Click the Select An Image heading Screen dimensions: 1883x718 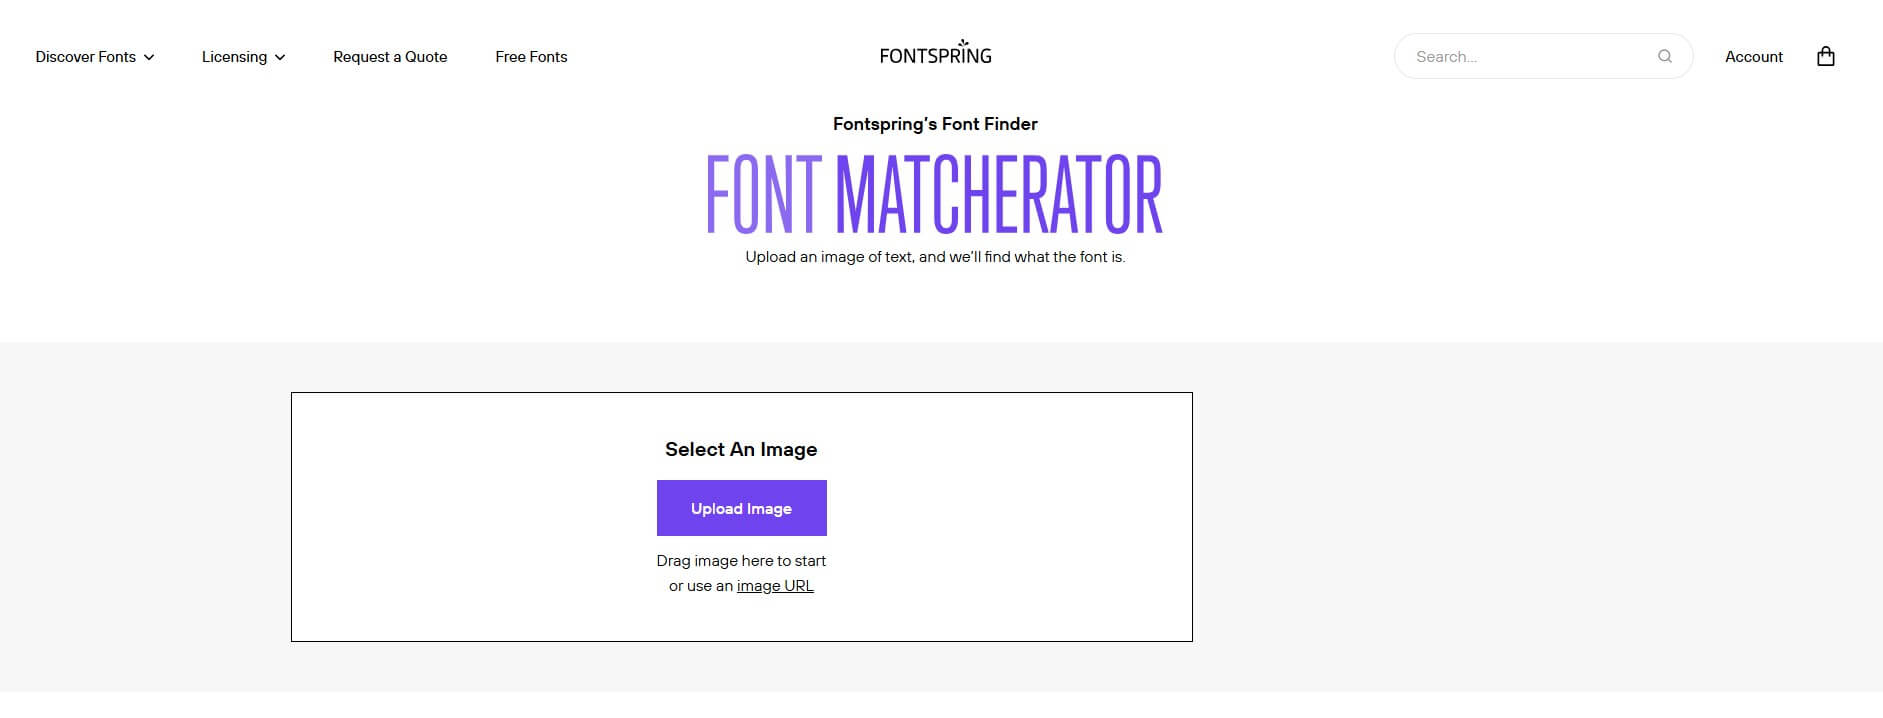pyautogui.click(x=741, y=449)
